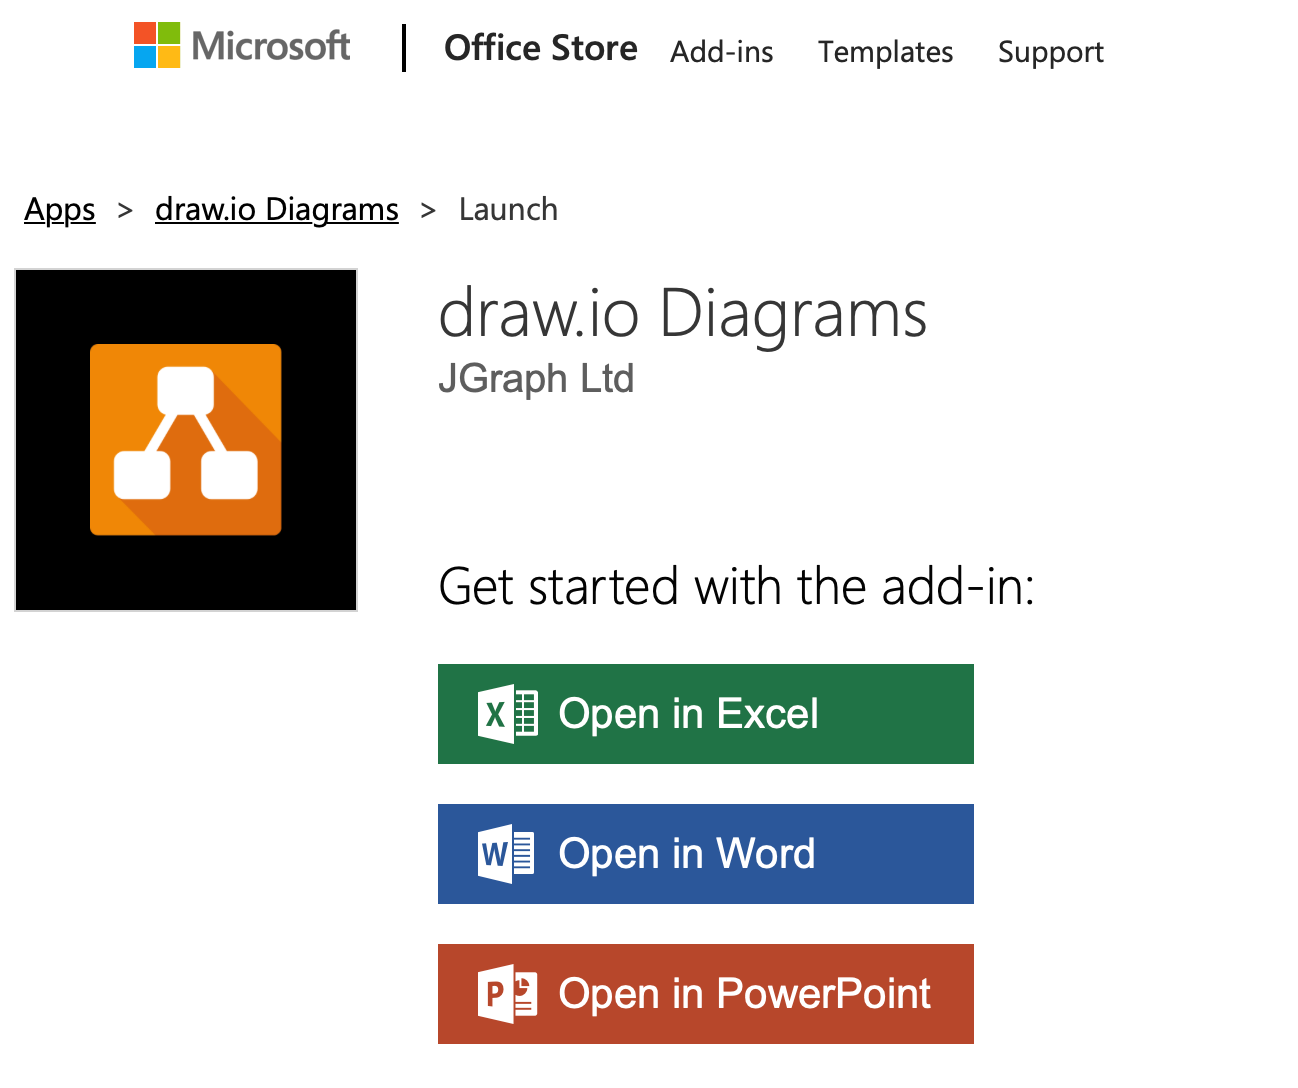Click the Microsoft wordmark in the header
The image size is (1298, 1088).
tap(270, 45)
